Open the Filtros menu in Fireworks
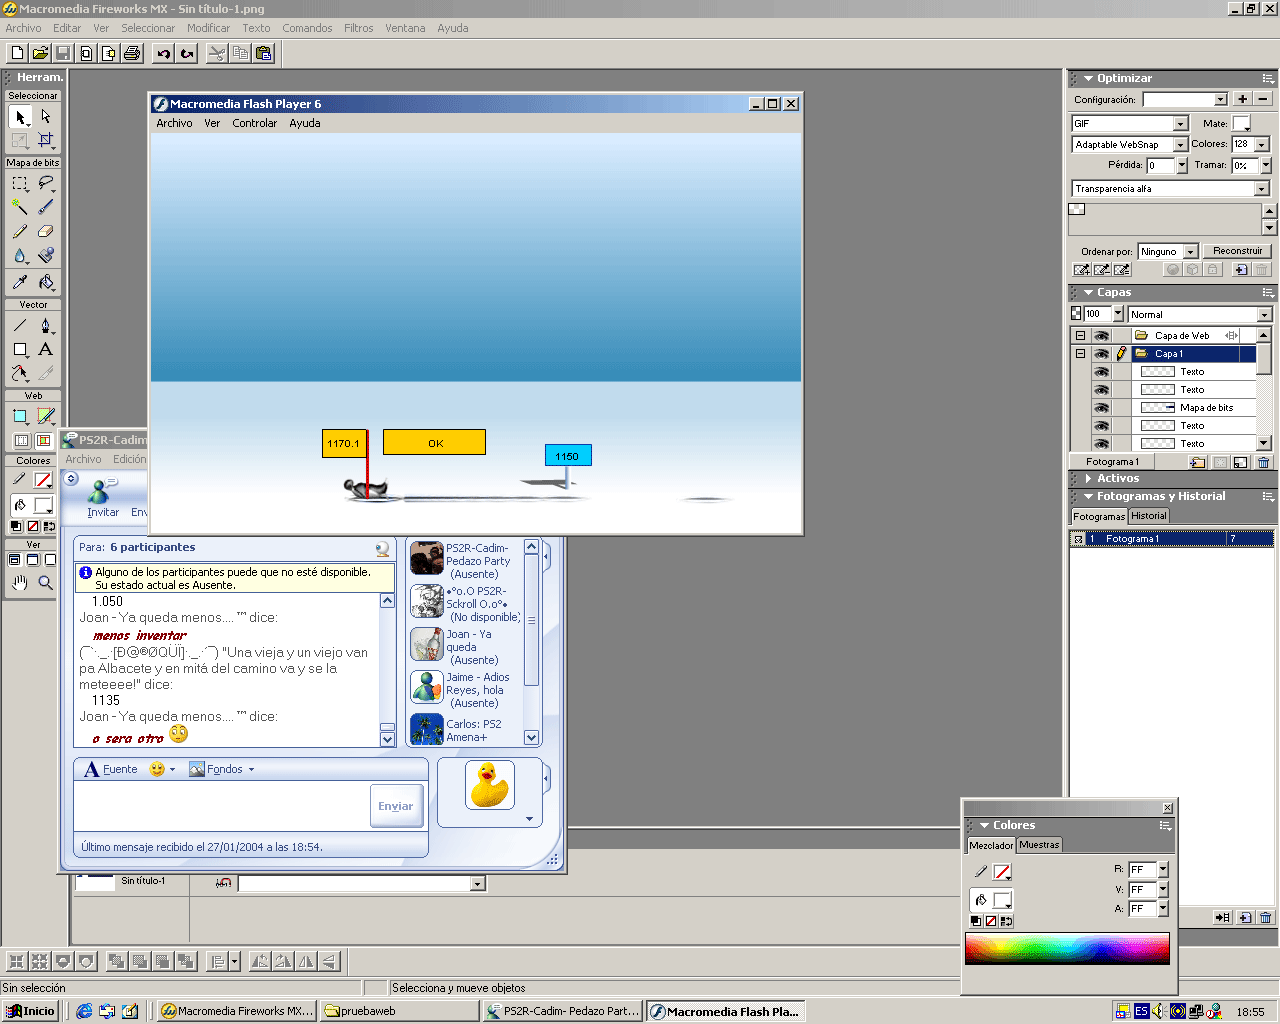Image resolution: width=1280 pixels, height=1024 pixels. pyautogui.click(x=359, y=28)
